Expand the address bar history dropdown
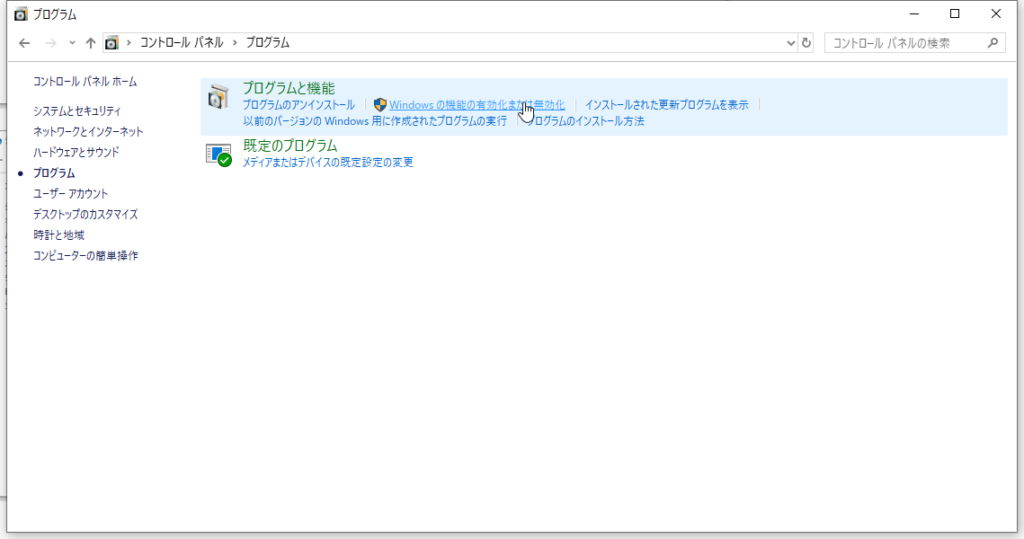 click(790, 43)
